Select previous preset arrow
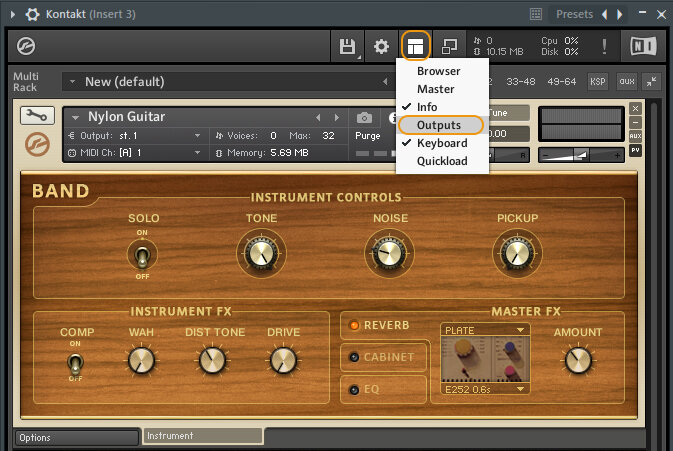 pyautogui.click(x=604, y=14)
